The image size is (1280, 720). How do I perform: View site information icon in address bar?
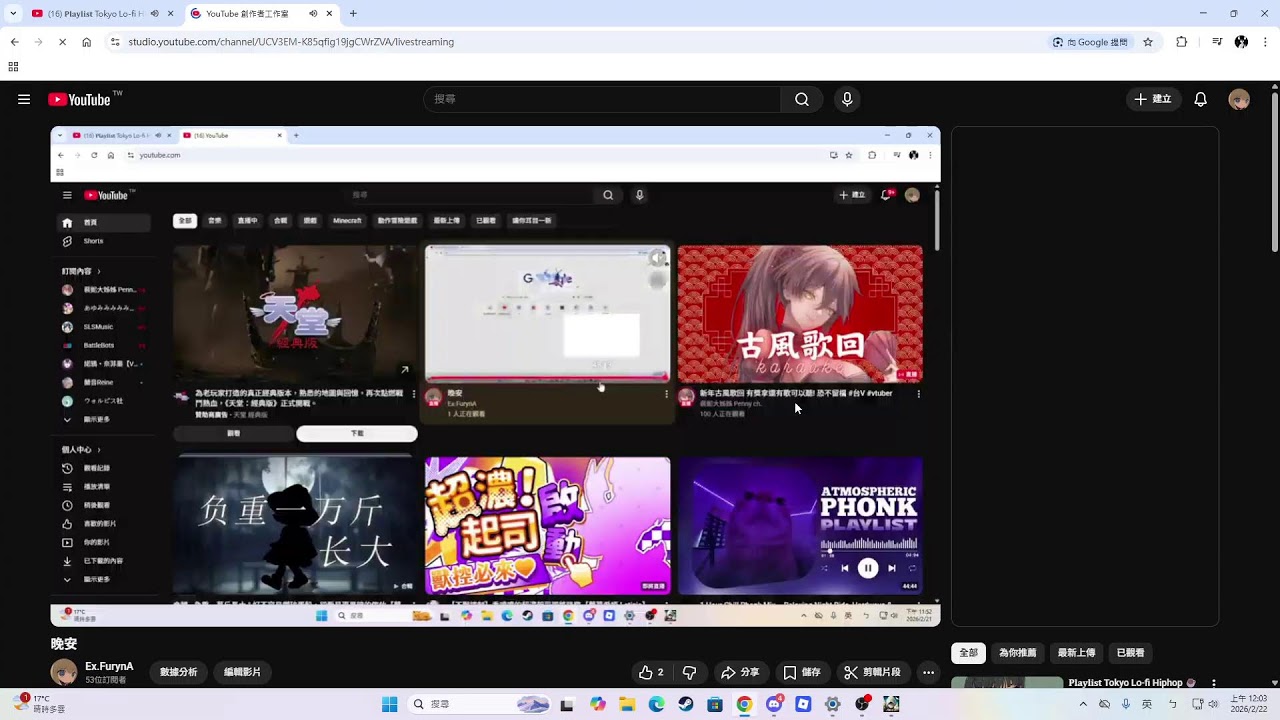point(115,42)
